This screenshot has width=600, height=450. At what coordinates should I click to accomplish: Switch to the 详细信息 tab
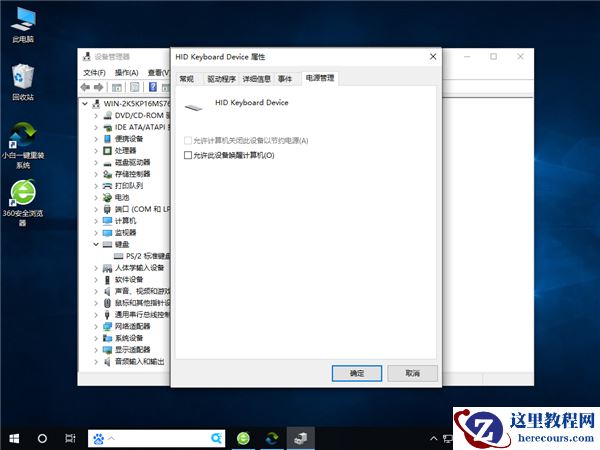(256, 79)
